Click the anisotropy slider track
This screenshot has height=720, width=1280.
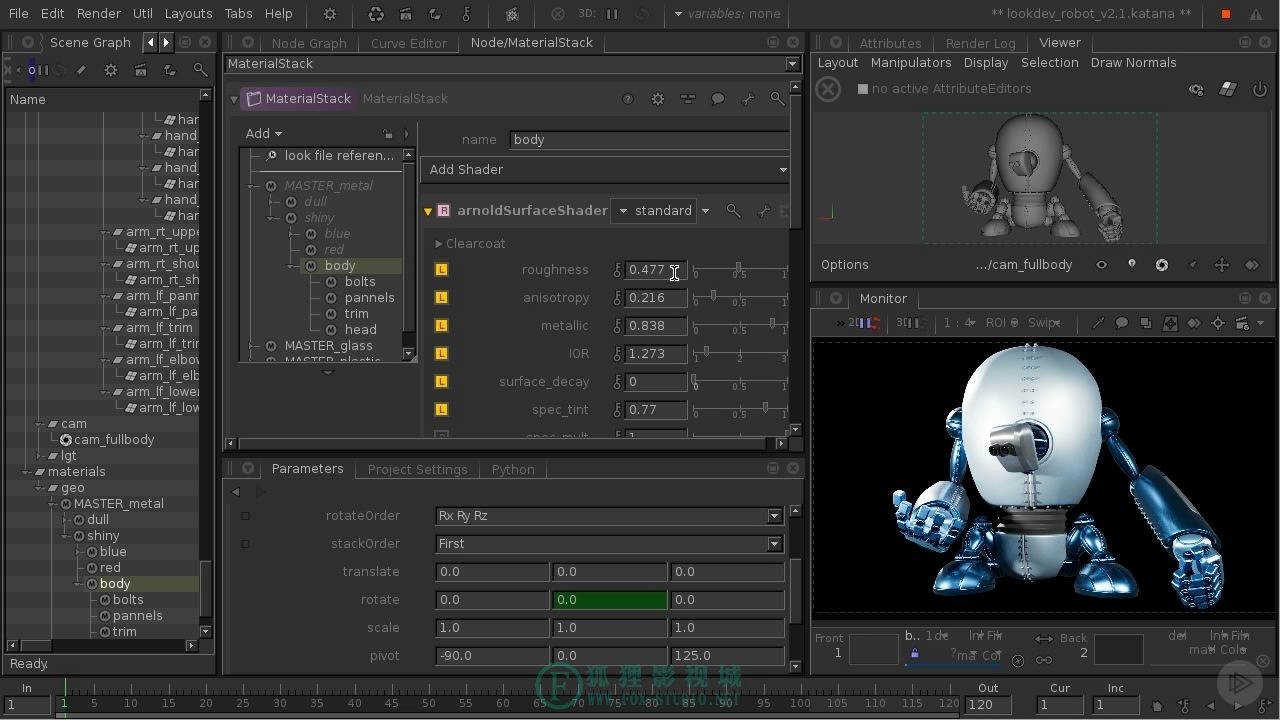click(x=740, y=298)
